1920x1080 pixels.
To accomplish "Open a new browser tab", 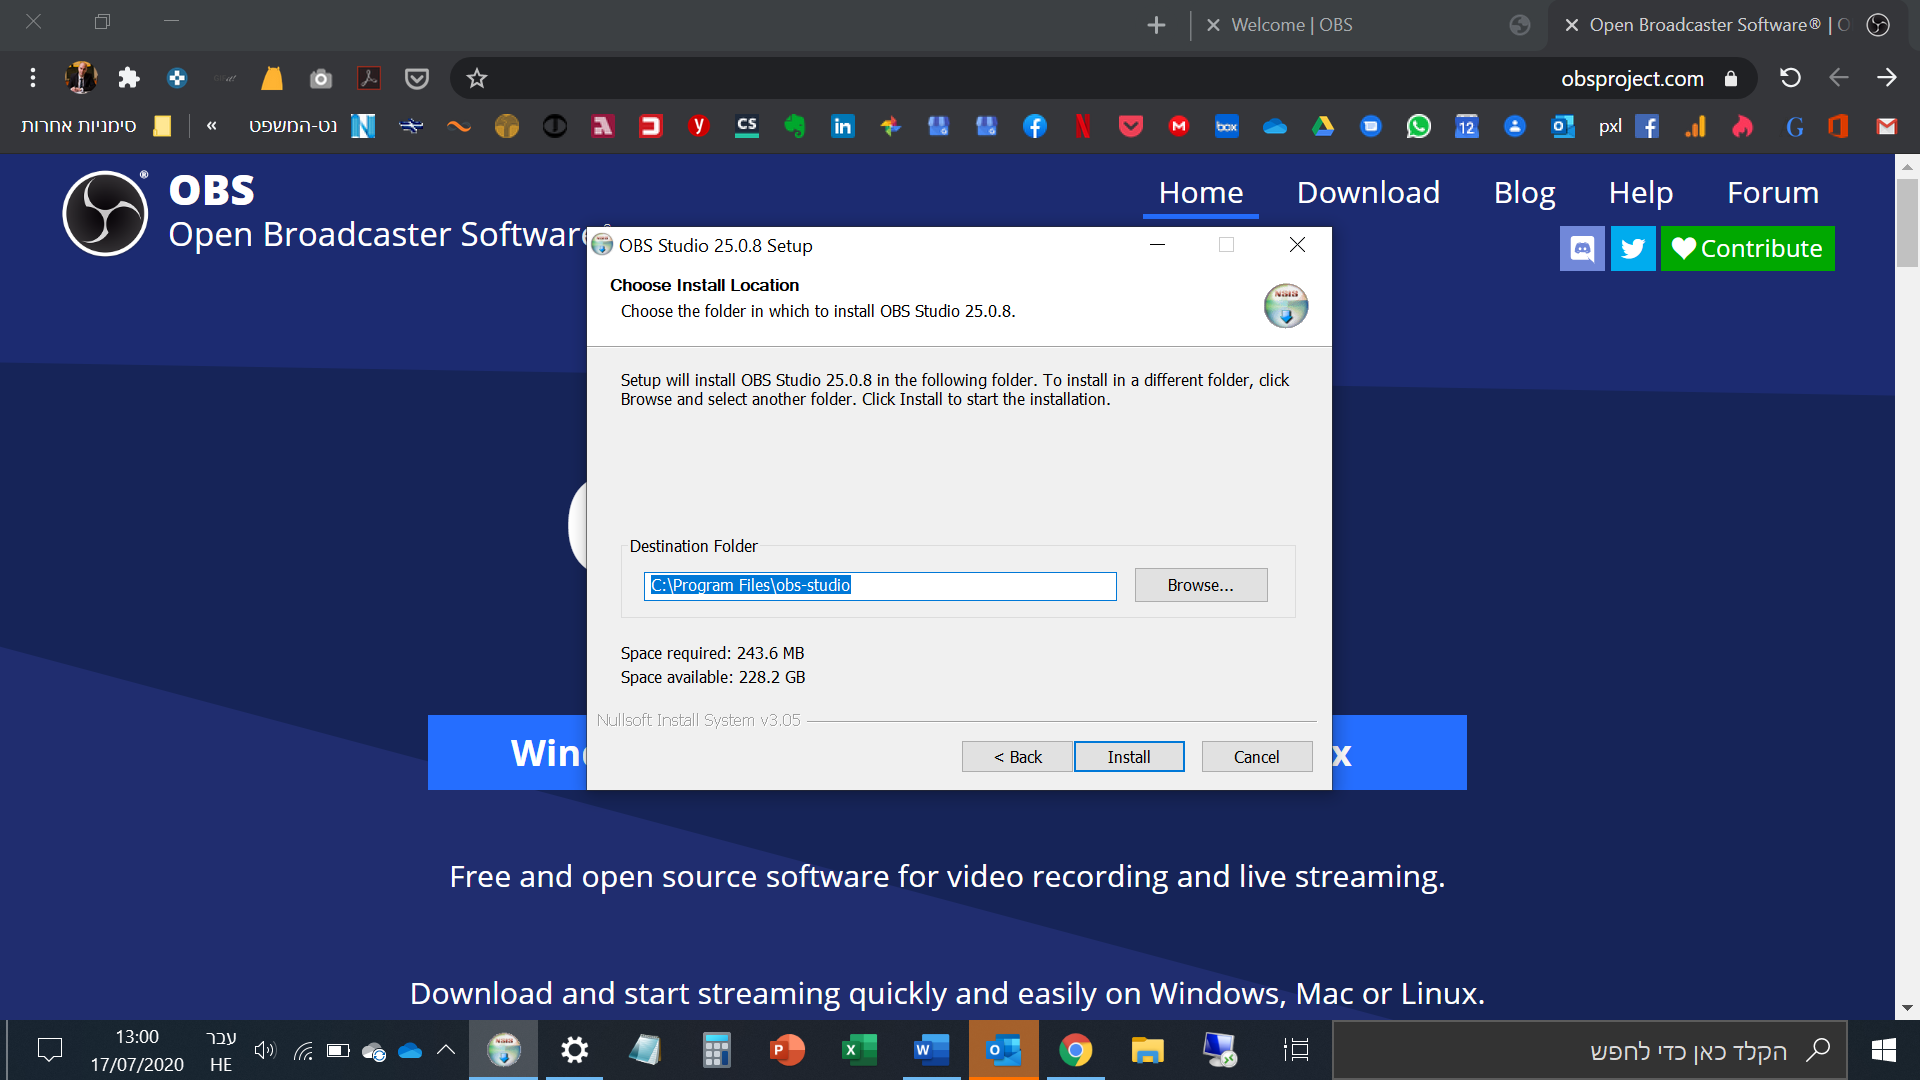I will 1156,25.
